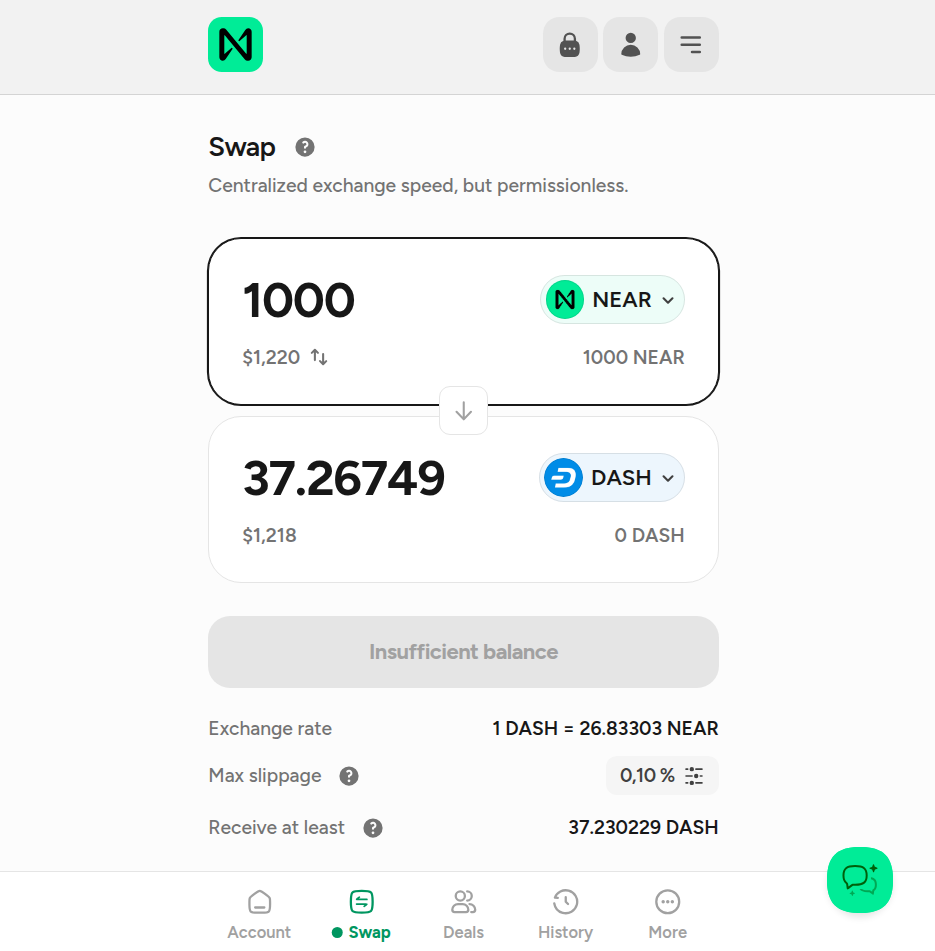Screen dimensions: 935x951
Task: Click the 1000 NEAR balance text
Action: (633, 358)
